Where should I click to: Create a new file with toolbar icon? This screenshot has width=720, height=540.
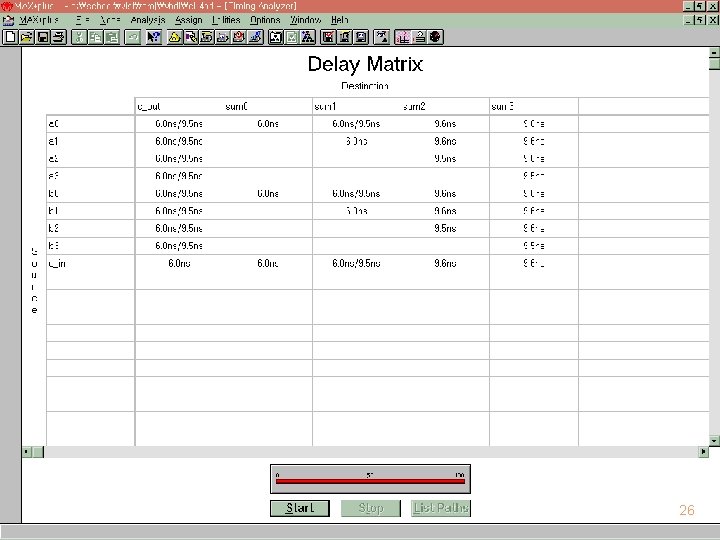click(10, 37)
